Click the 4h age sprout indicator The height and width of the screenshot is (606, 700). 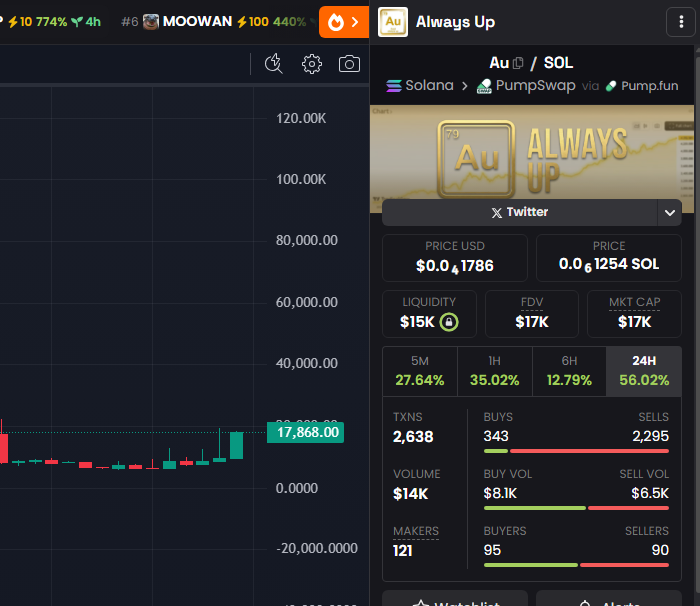pos(86,21)
